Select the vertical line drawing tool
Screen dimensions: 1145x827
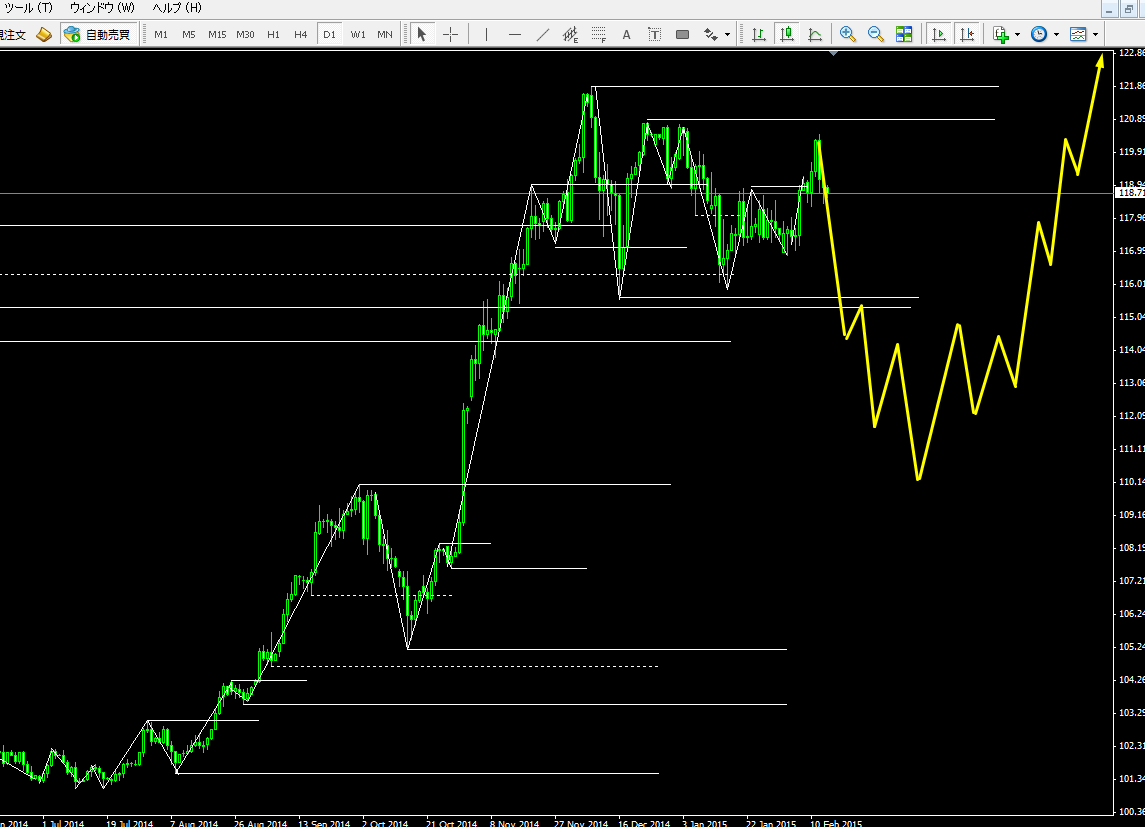[x=487, y=34]
